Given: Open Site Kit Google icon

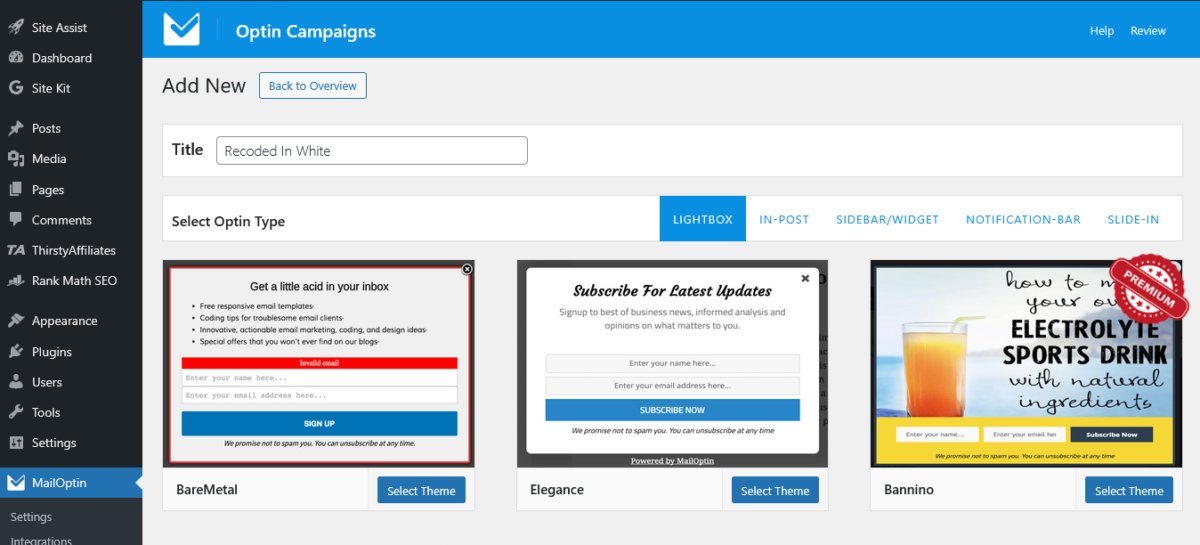Looking at the screenshot, I should pyautogui.click(x=15, y=88).
